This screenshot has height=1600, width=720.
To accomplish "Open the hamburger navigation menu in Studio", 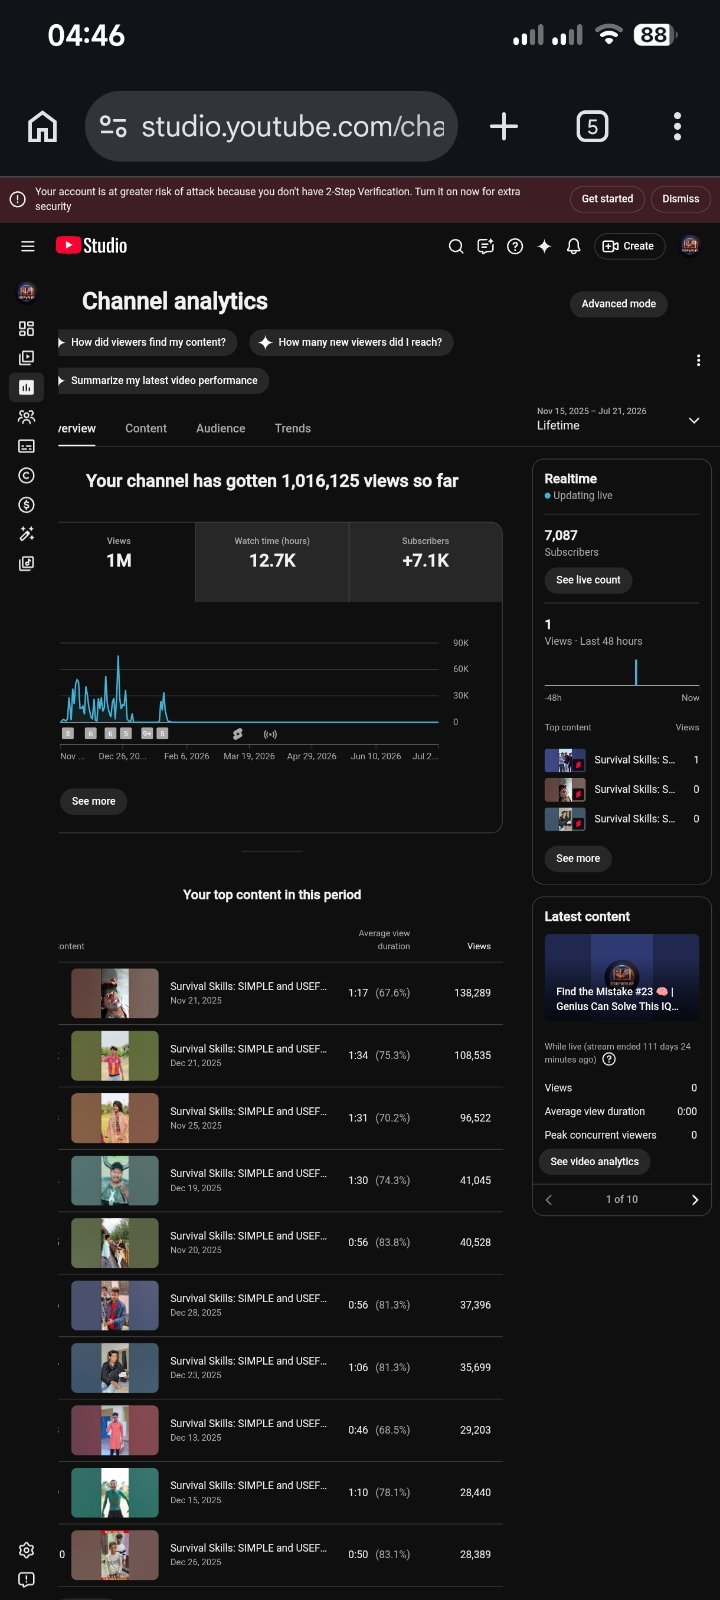I will [x=28, y=246].
